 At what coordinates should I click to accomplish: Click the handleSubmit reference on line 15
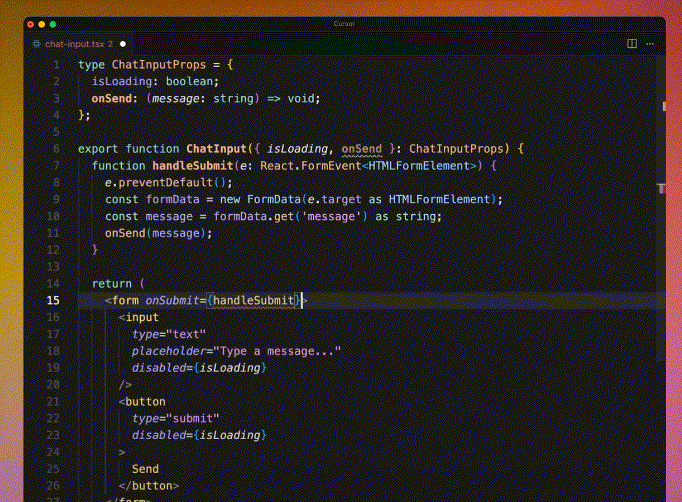click(x=254, y=301)
